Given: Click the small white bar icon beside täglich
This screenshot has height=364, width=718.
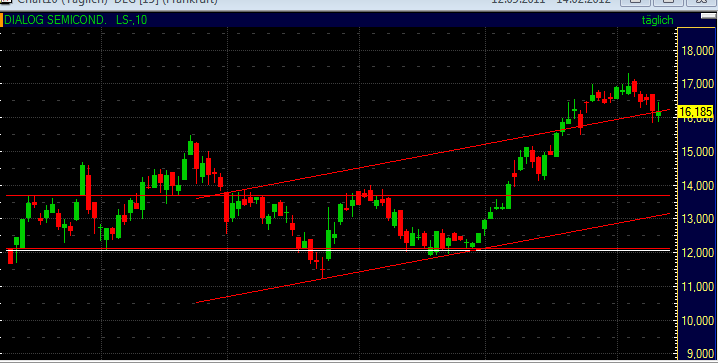Looking at the screenshot, I should point(708,16).
